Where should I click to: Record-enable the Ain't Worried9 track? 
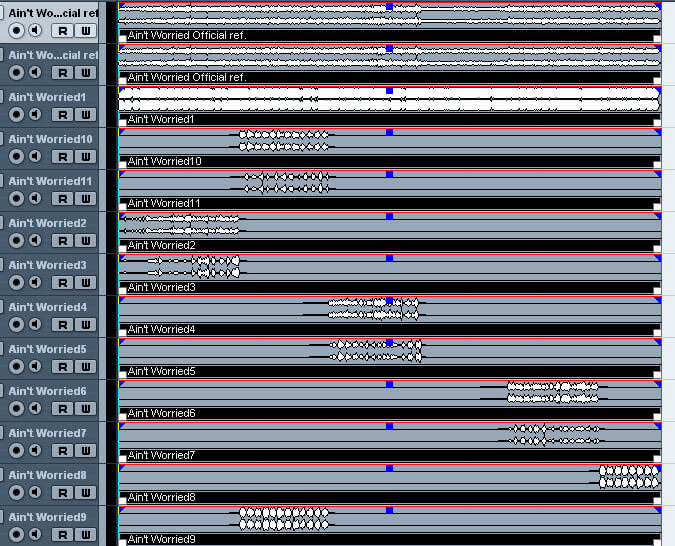point(16,534)
